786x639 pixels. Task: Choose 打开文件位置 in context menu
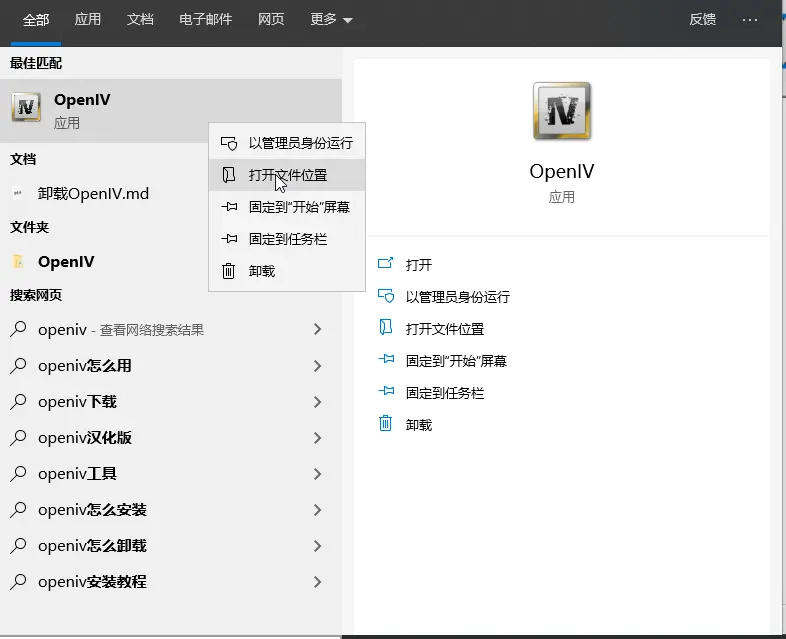(287, 175)
